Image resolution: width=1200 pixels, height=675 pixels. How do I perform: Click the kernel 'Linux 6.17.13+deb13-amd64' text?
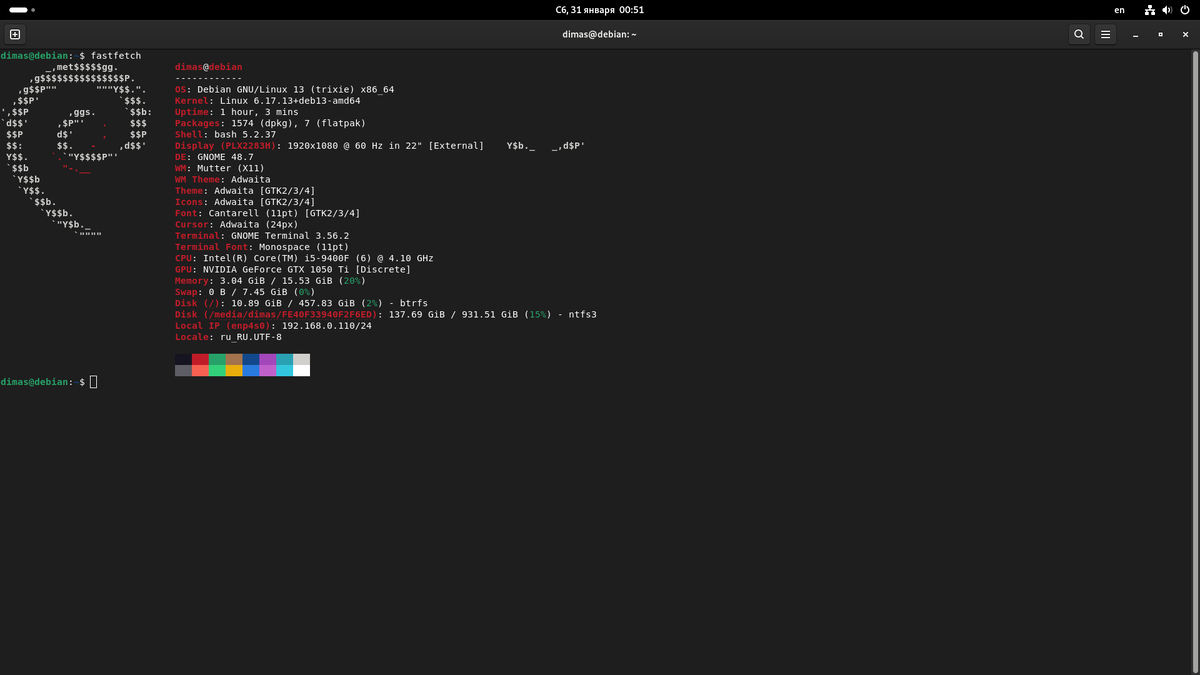tap(290, 100)
